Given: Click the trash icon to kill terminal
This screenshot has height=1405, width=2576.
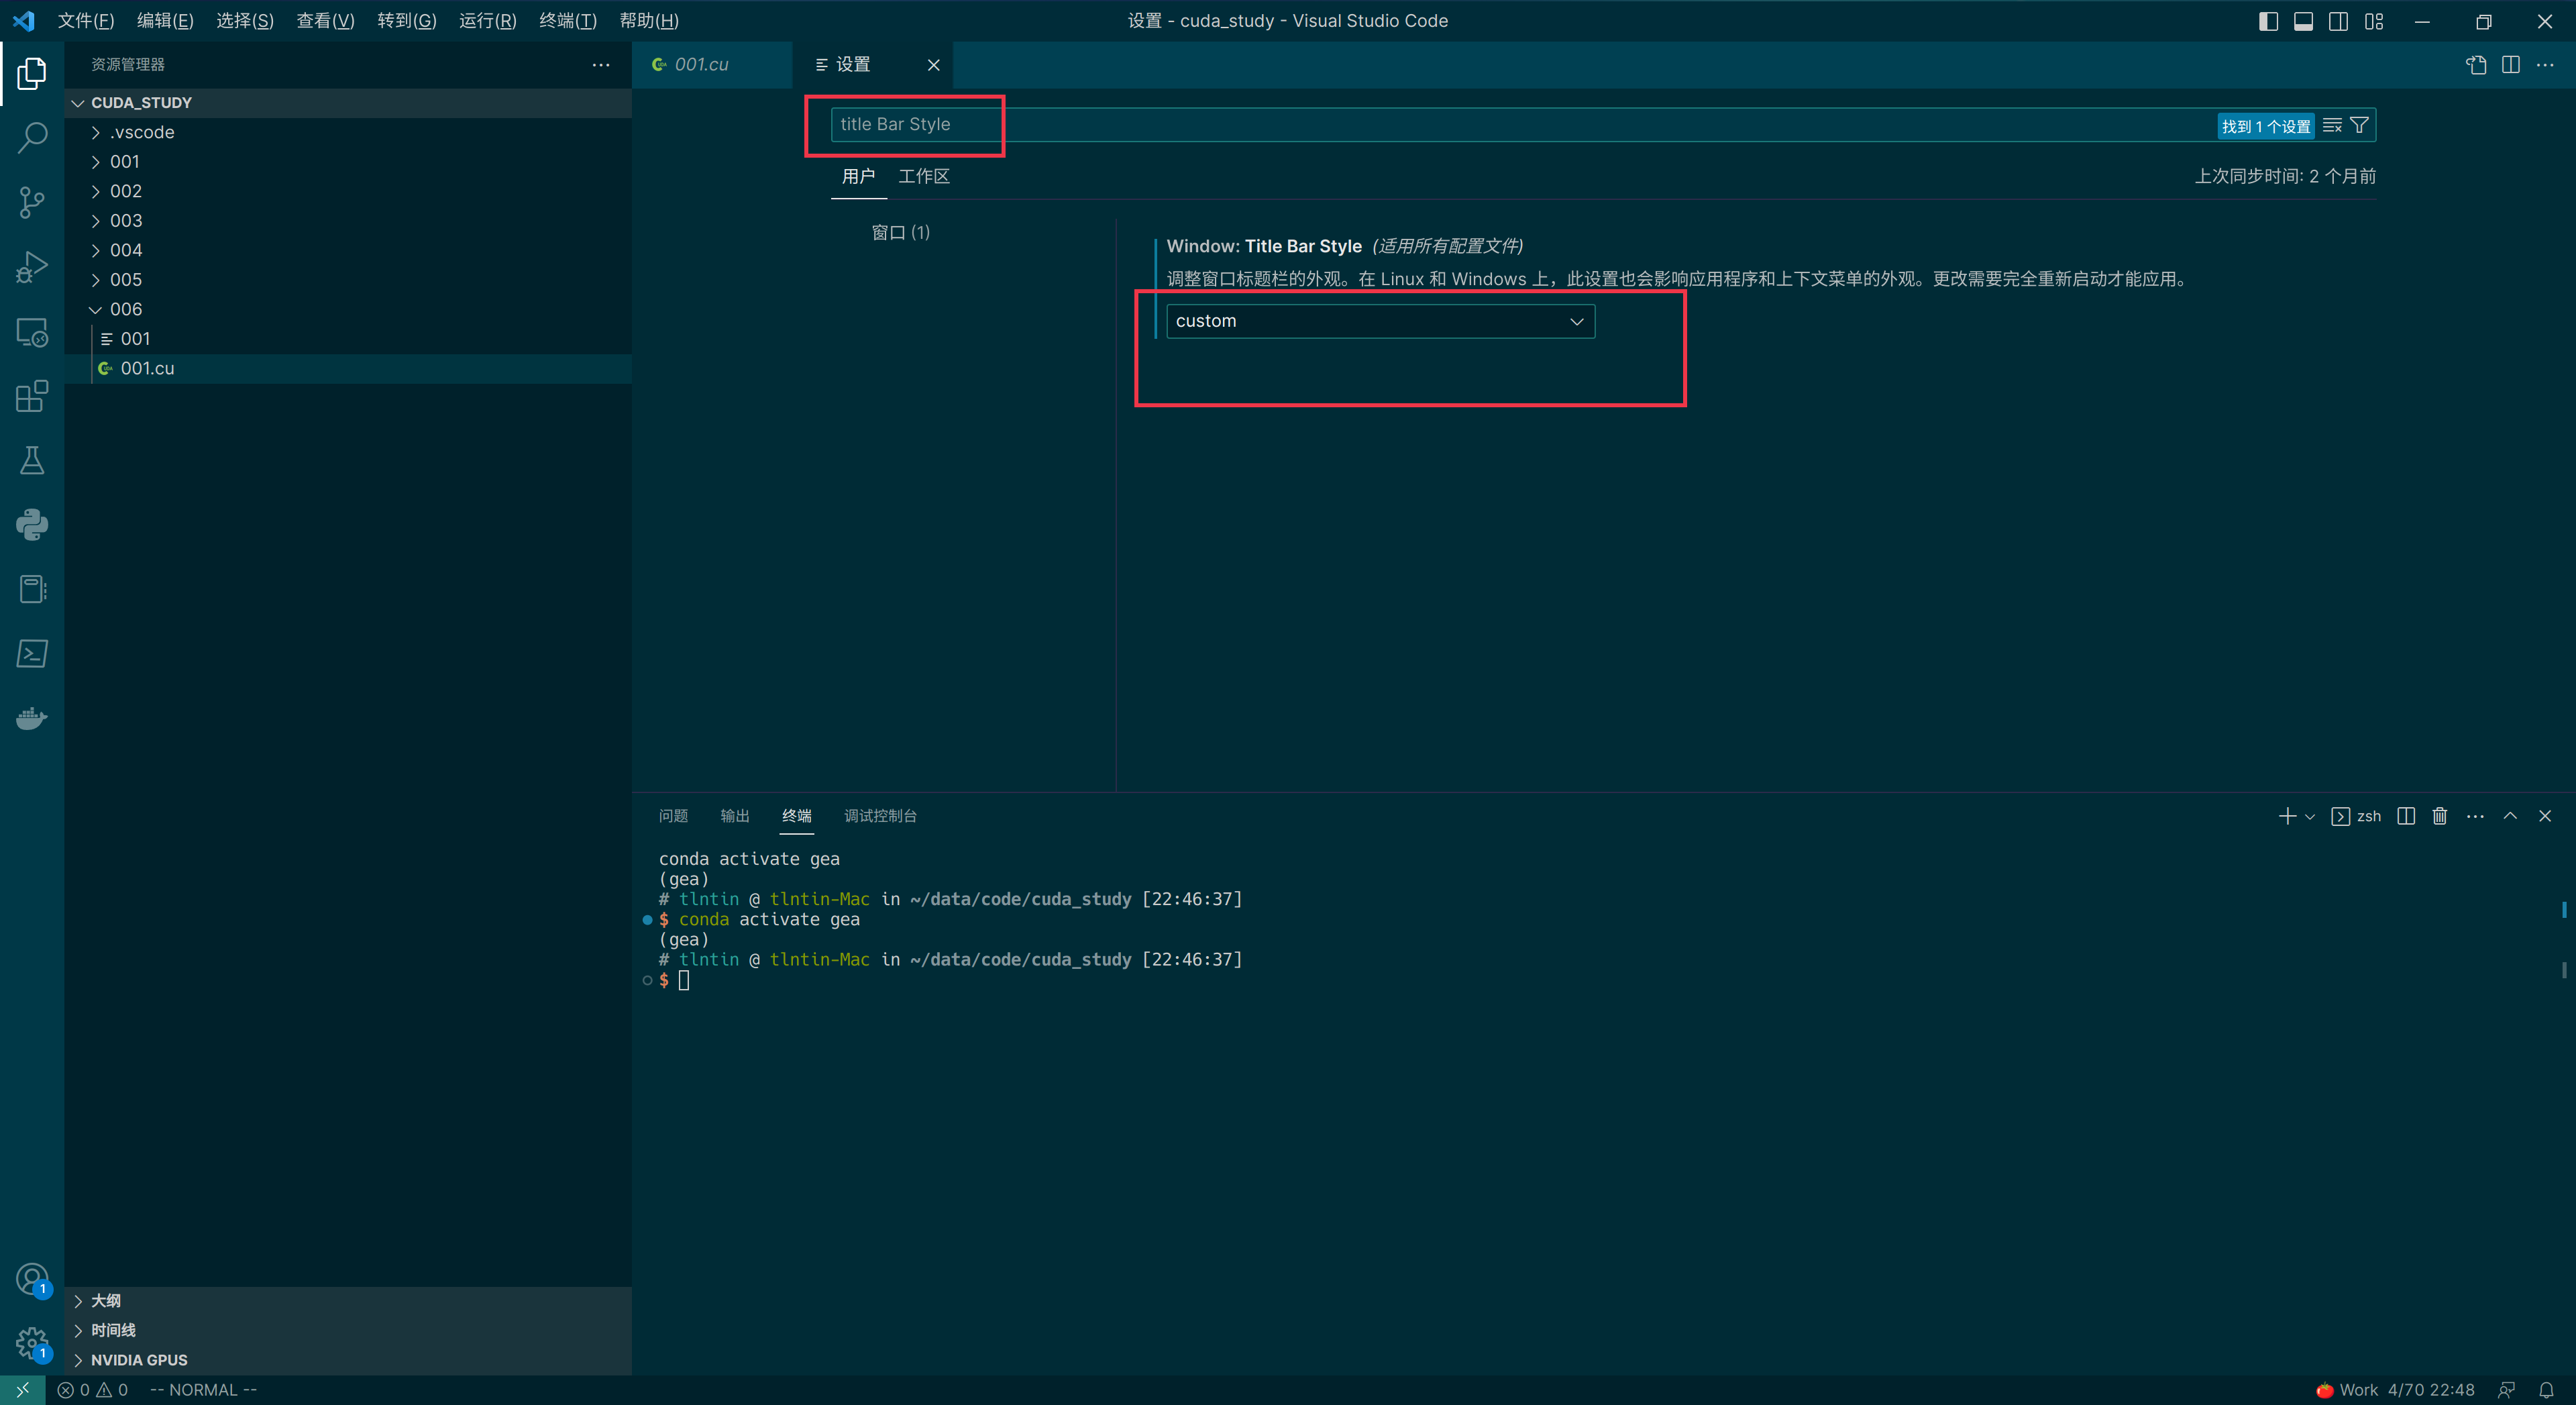Looking at the screenshot, I should [2440, 816].
